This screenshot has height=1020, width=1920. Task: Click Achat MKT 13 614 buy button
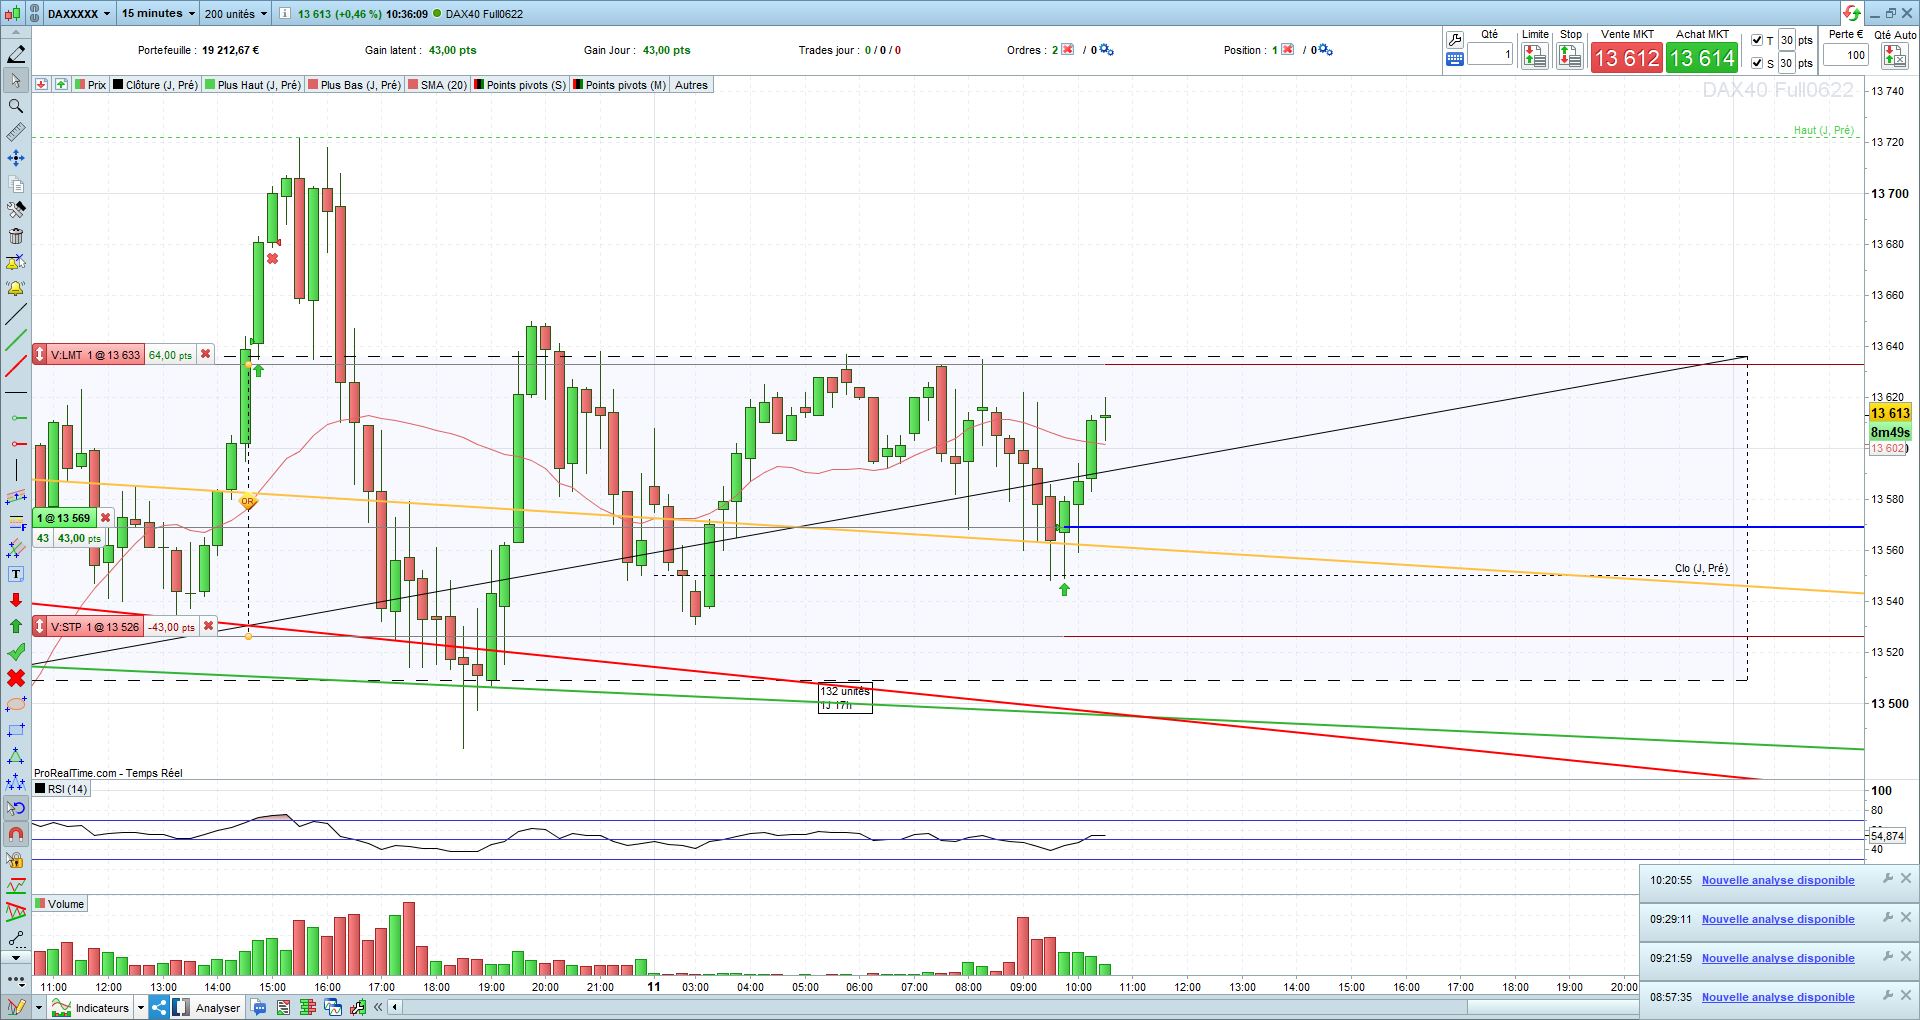1702,58
